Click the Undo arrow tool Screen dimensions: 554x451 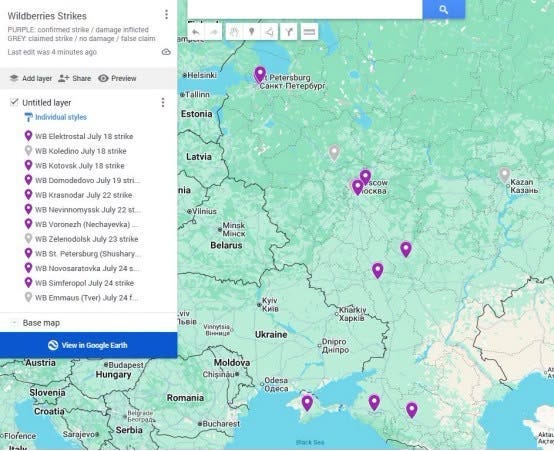(196, 32)
